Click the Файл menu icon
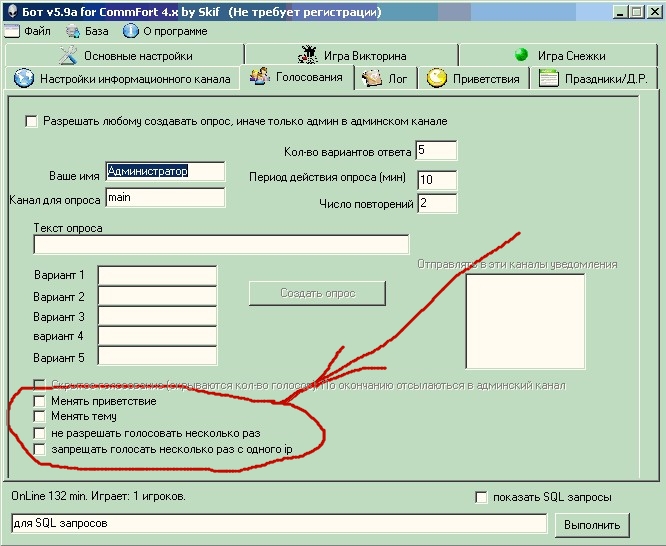This screenshot has width=666, height=546. click(12, 31)
